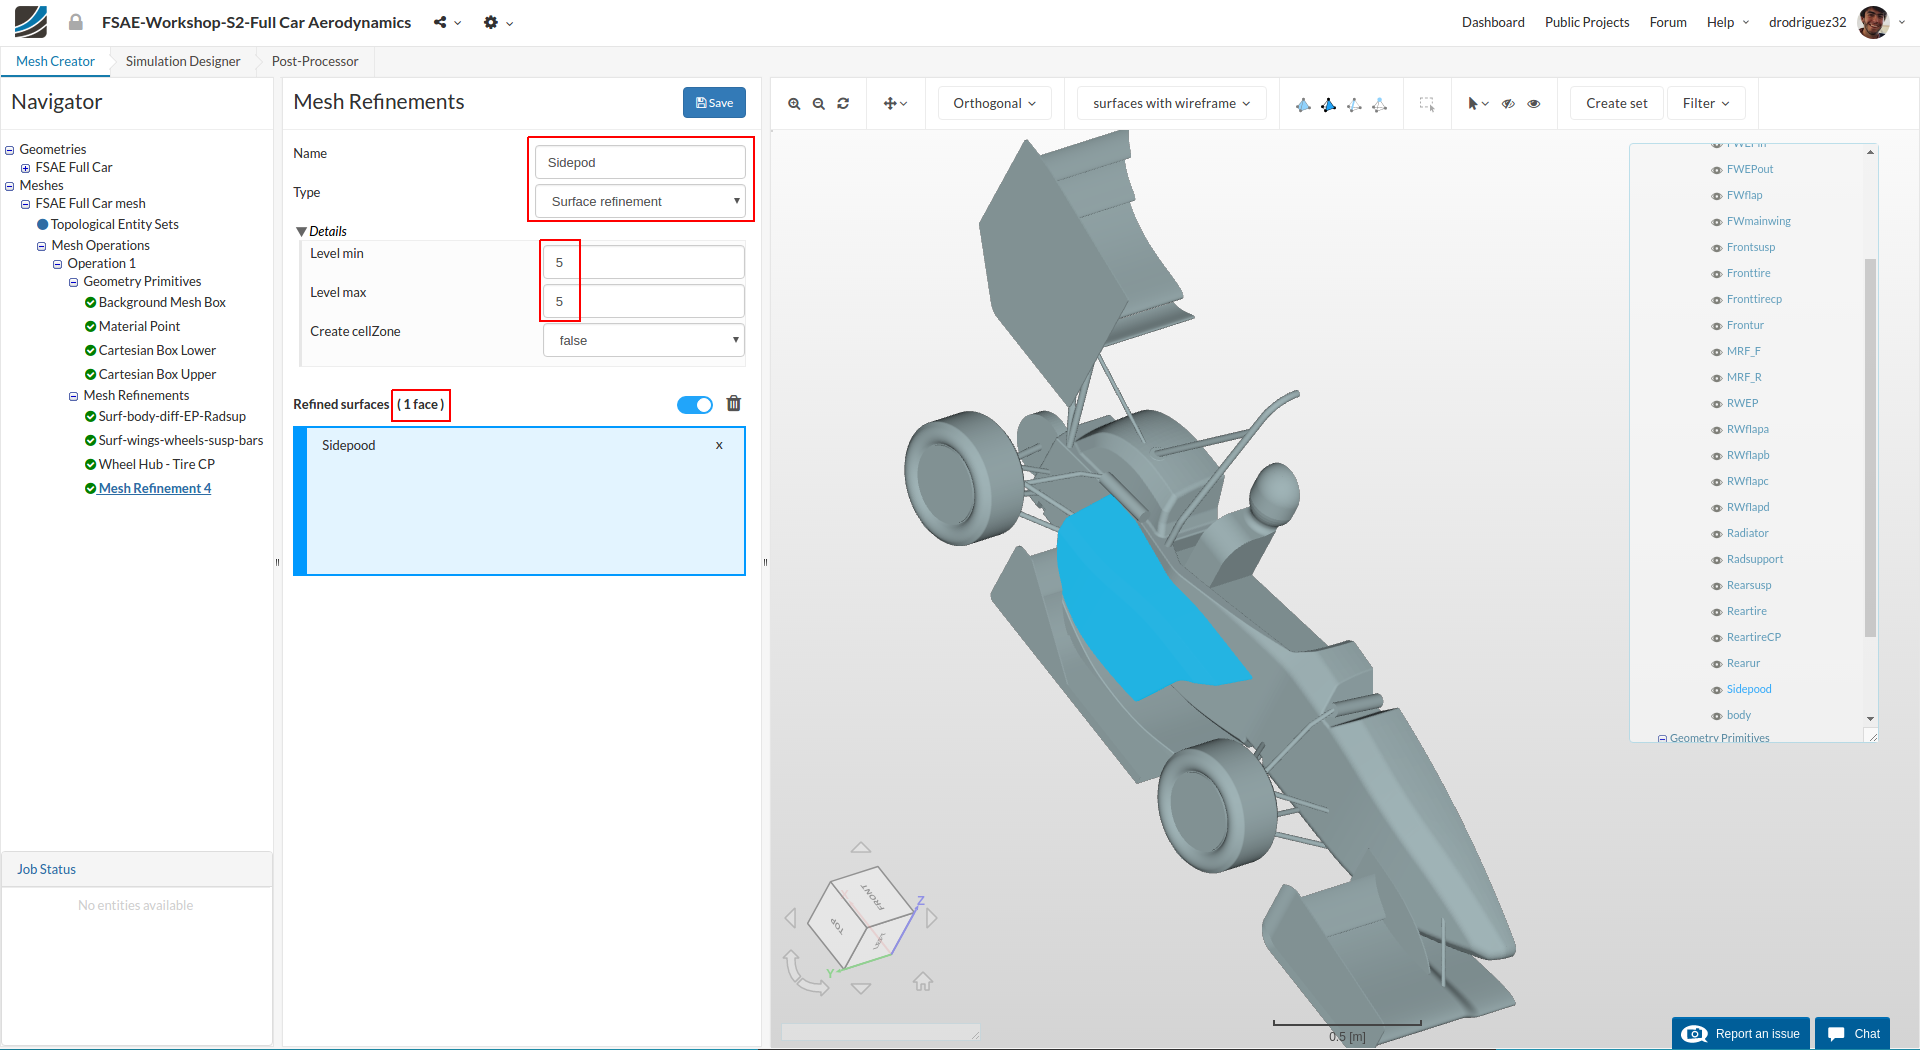Open the Help menu
Screen dimensions: 1920x1050
click(x=1728, y=23)
